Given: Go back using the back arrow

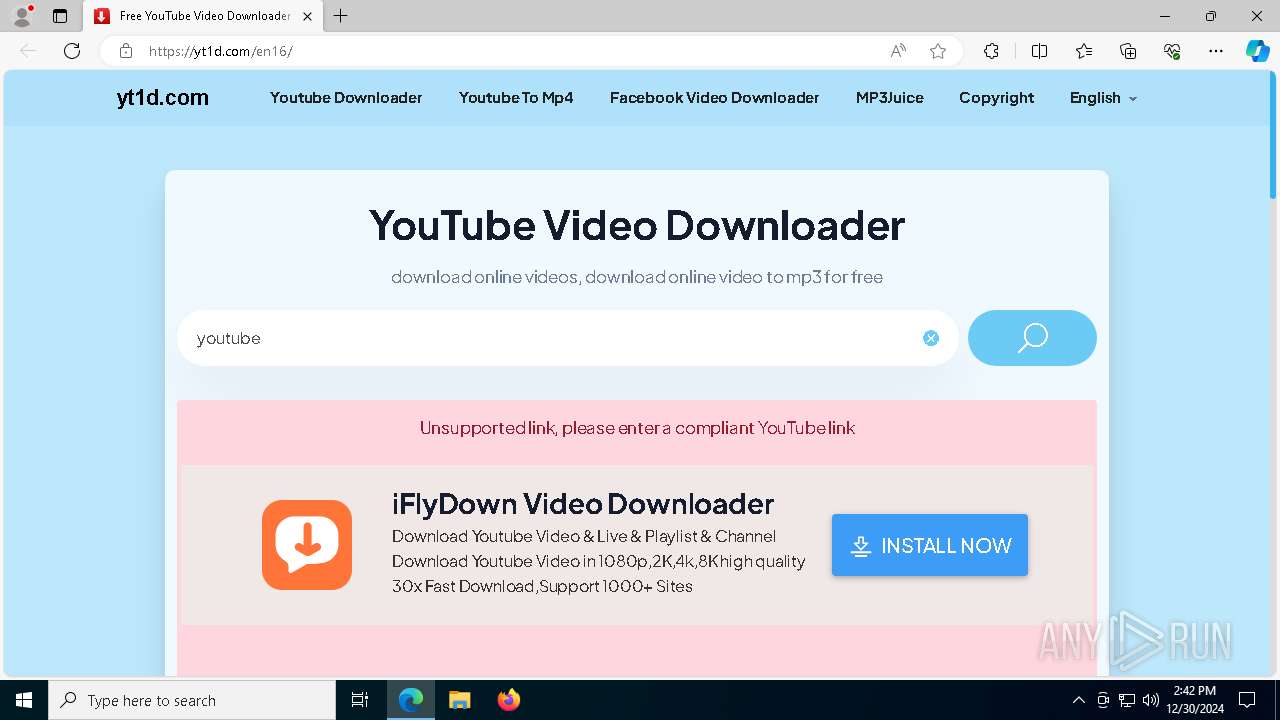Looking at the screenshot, I should tap(28, 51).
